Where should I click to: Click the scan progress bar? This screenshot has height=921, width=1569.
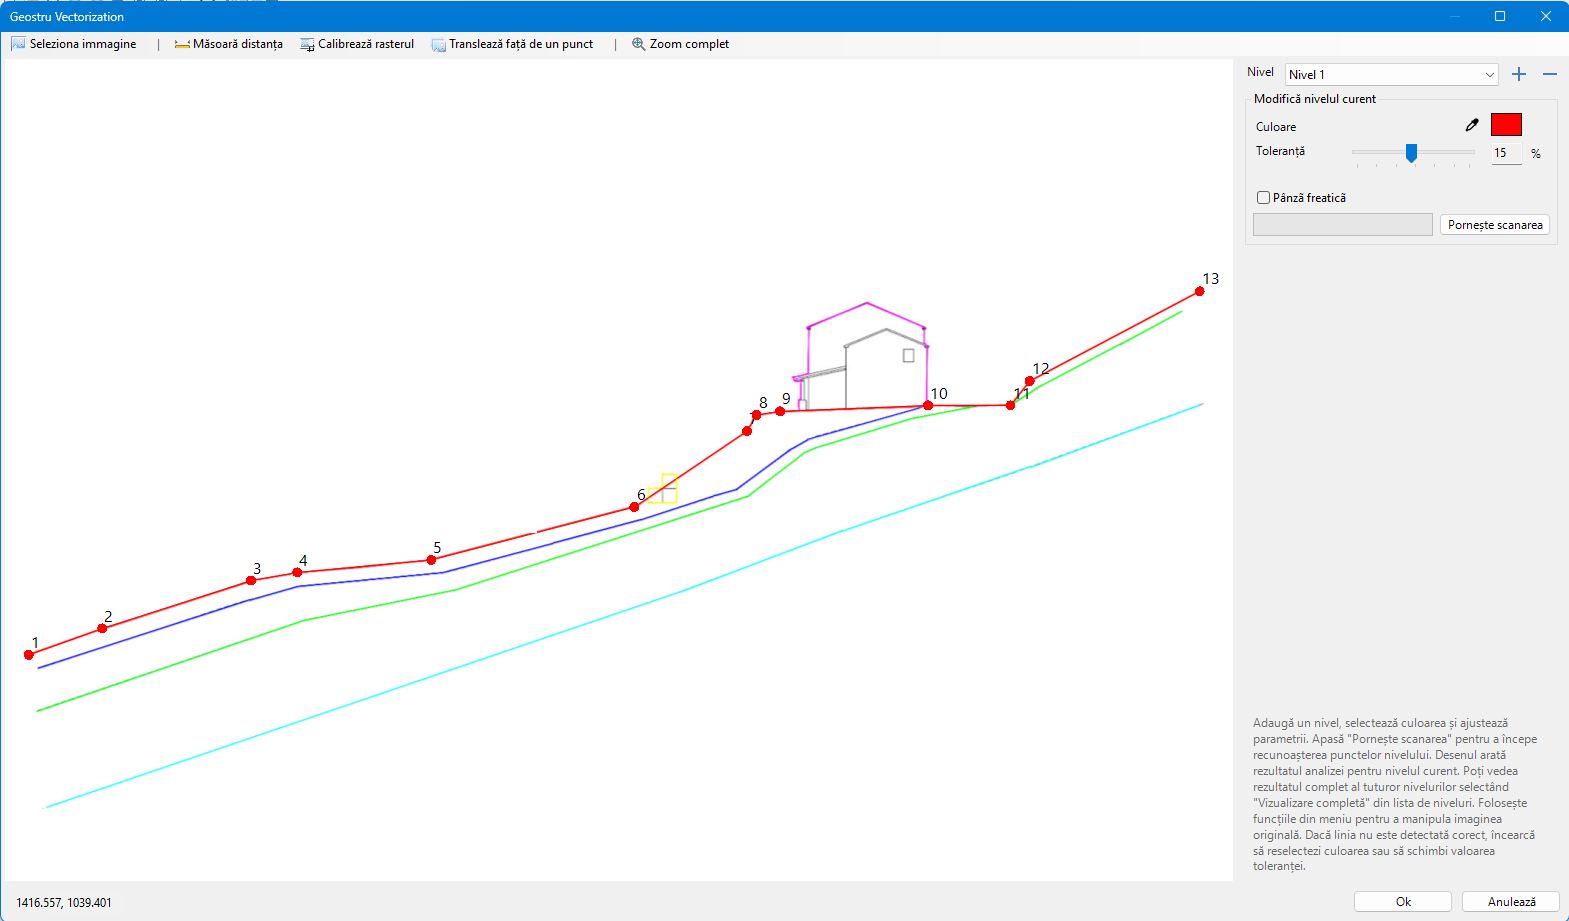(x=1343, y=225)
